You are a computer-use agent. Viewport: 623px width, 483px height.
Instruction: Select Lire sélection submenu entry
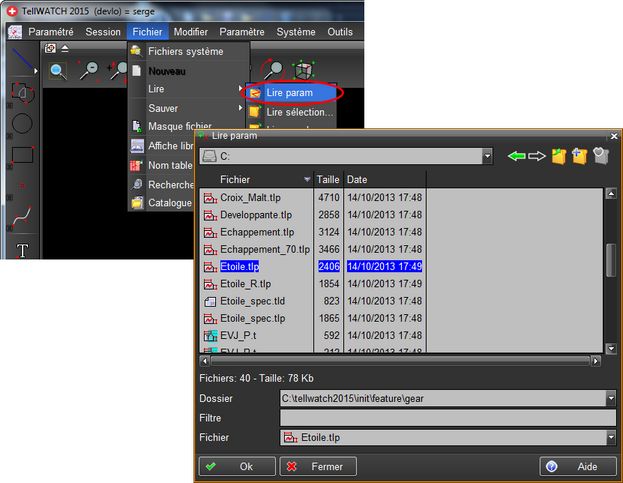291,112
